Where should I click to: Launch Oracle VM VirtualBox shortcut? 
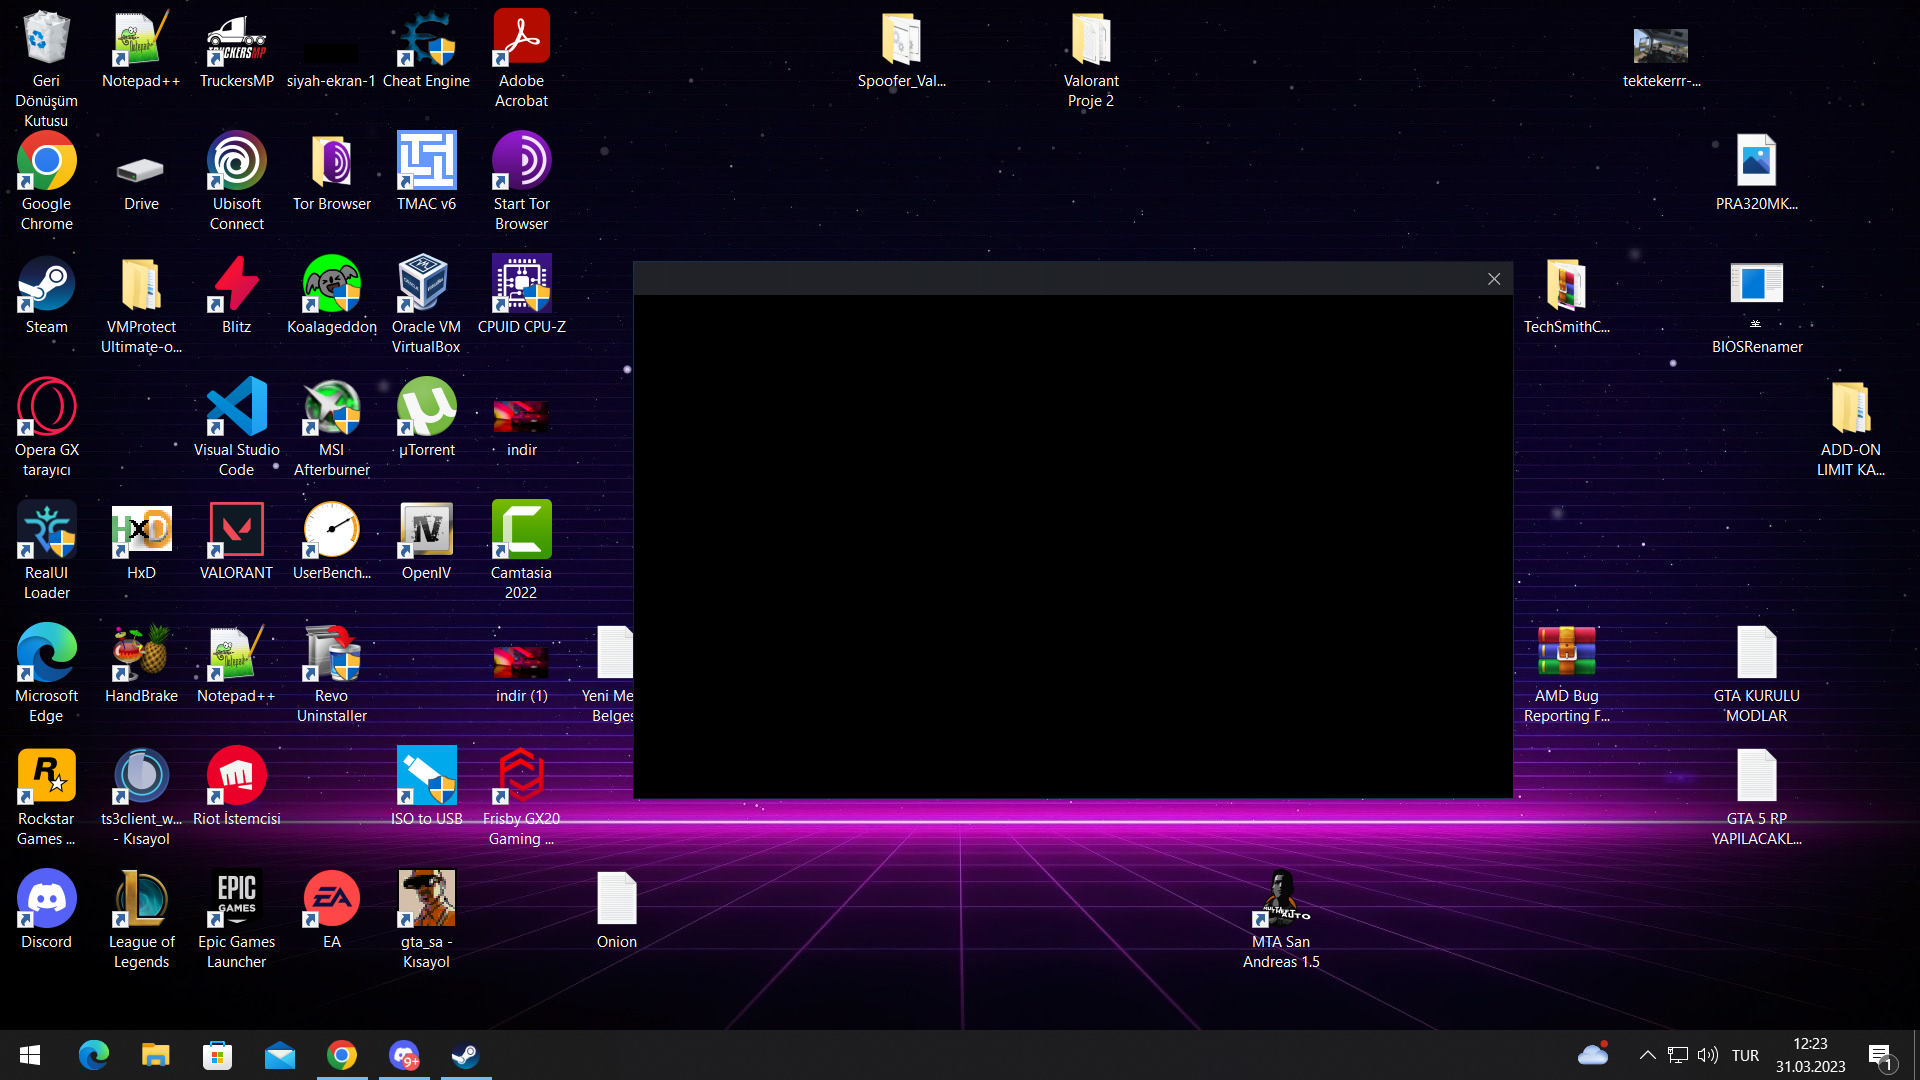click(426, 304)
